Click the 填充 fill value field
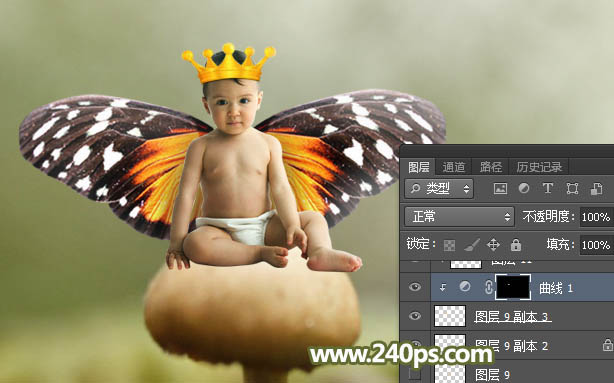Screen dimensions: 614x383 point(596,245)
